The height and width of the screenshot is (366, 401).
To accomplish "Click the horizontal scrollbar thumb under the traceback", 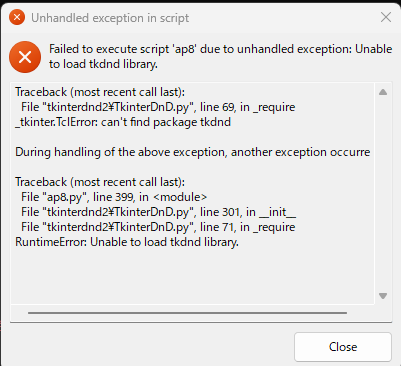I will [187, 313].
